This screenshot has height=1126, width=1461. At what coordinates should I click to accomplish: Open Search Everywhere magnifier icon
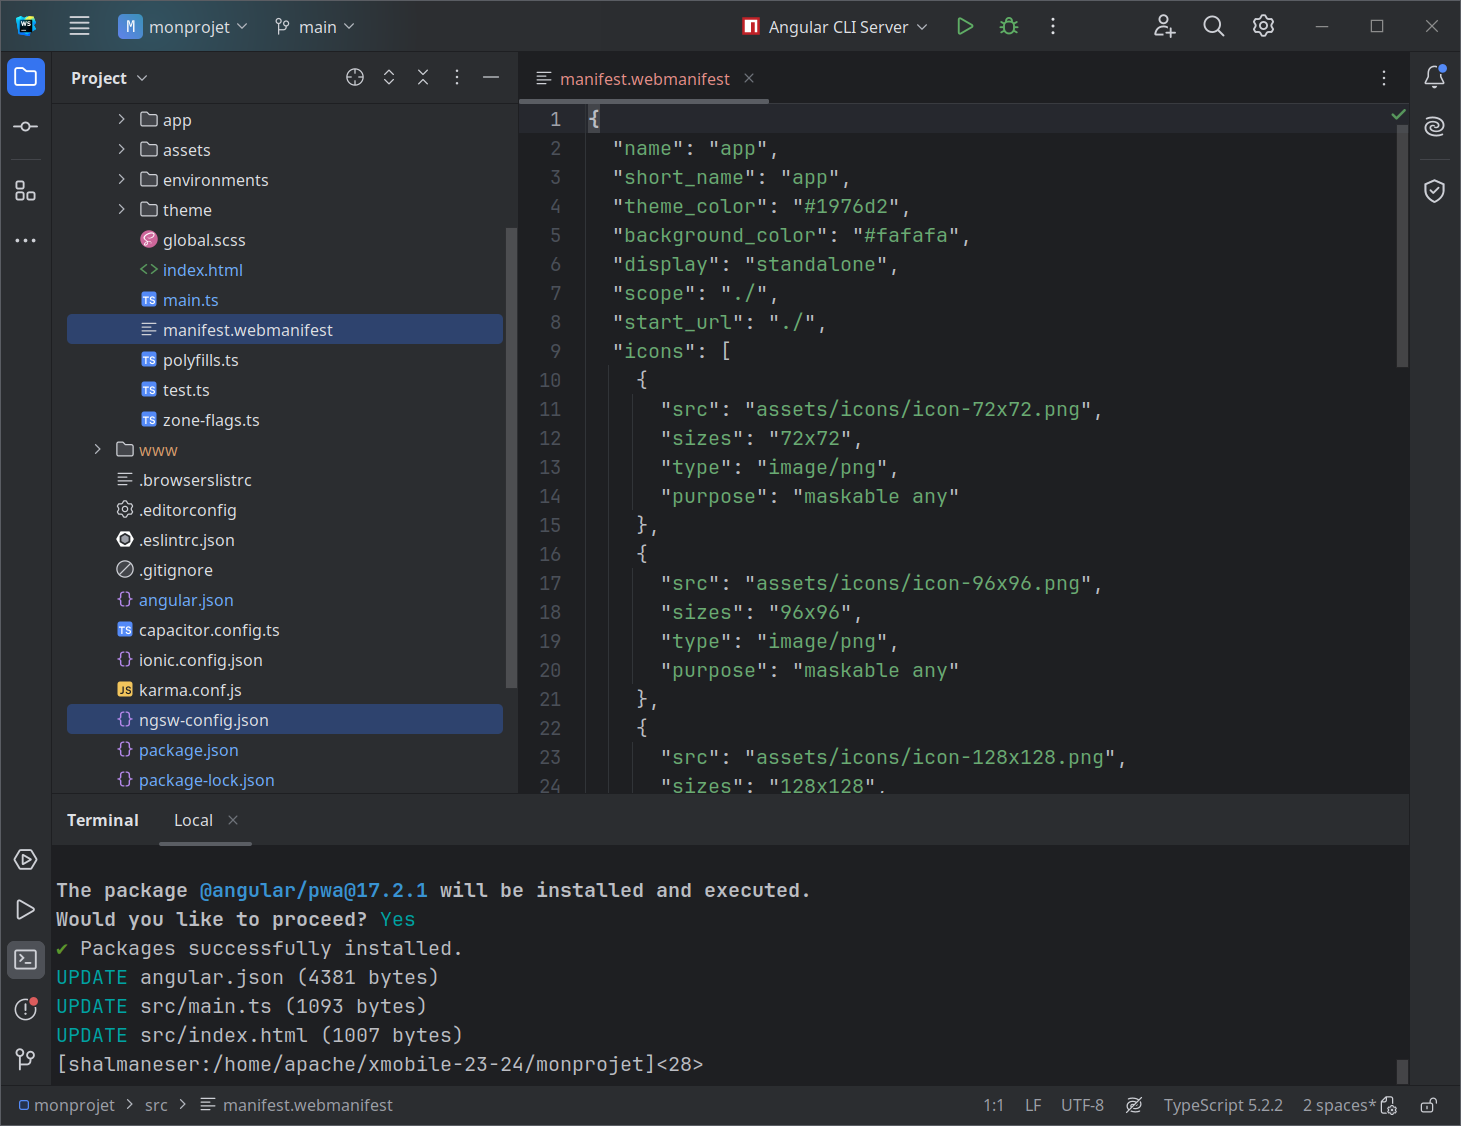pyautogui.click(x=1213, y=27)
